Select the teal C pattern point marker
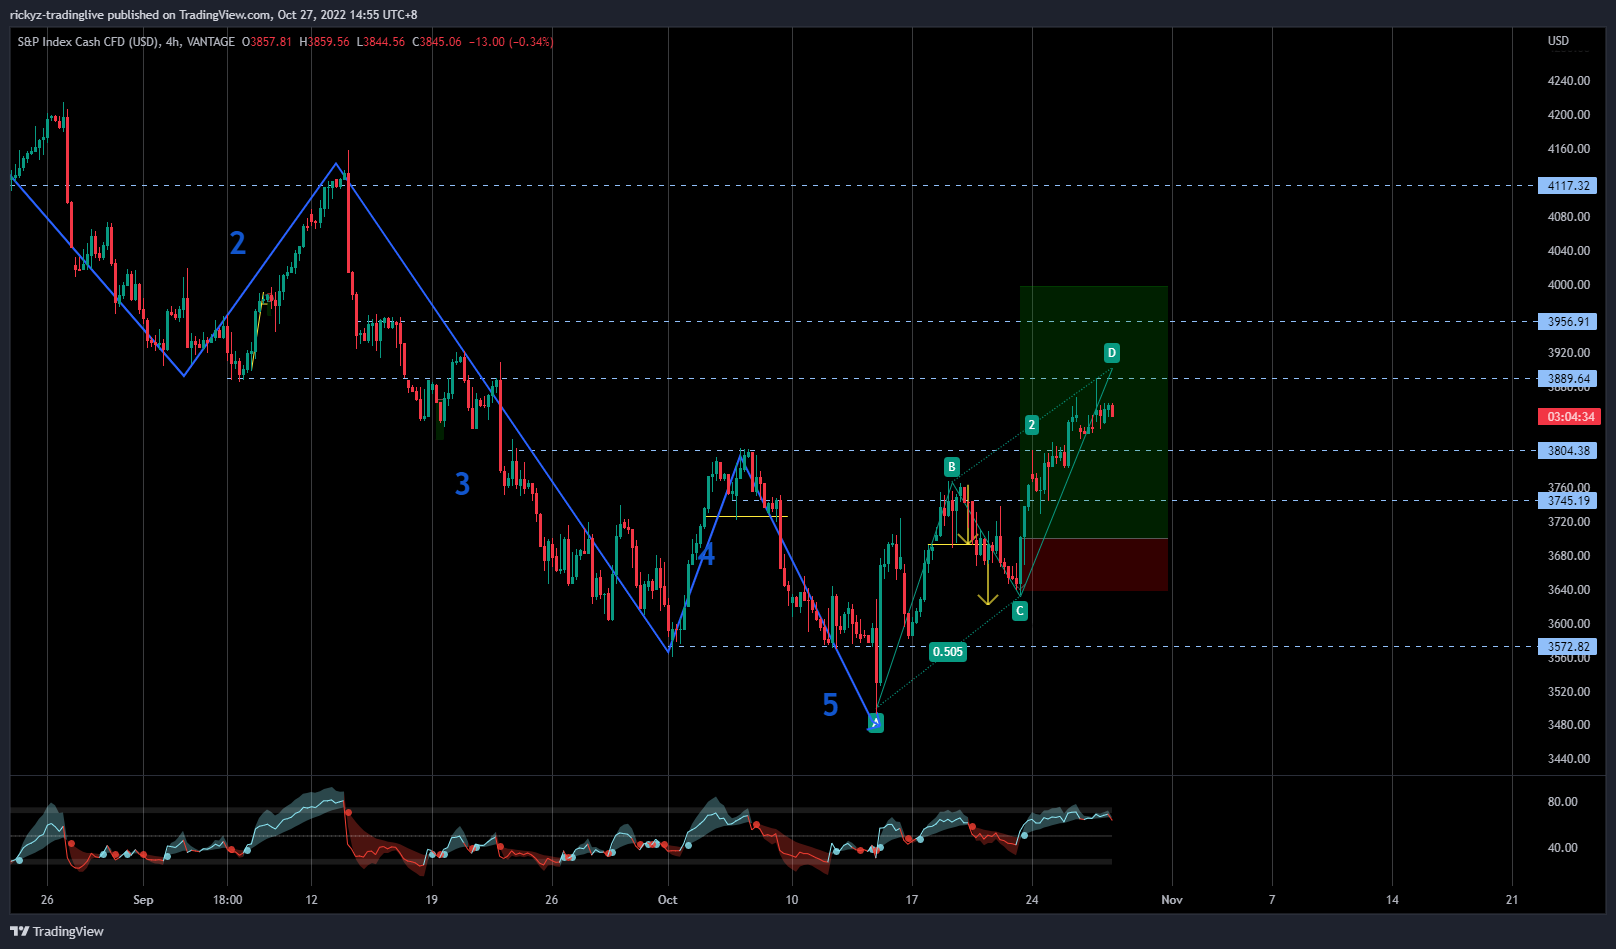 click(1020, 610)
